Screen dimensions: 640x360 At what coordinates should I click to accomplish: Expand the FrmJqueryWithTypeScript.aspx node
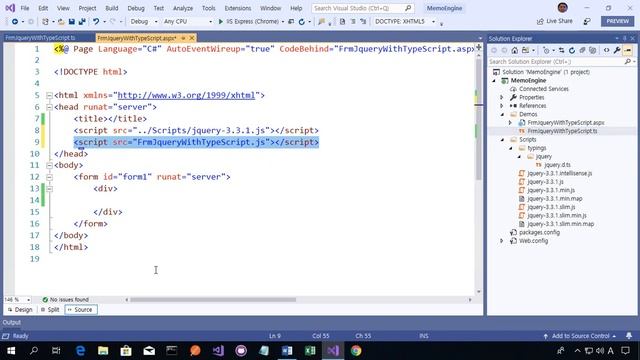(510, 122)
